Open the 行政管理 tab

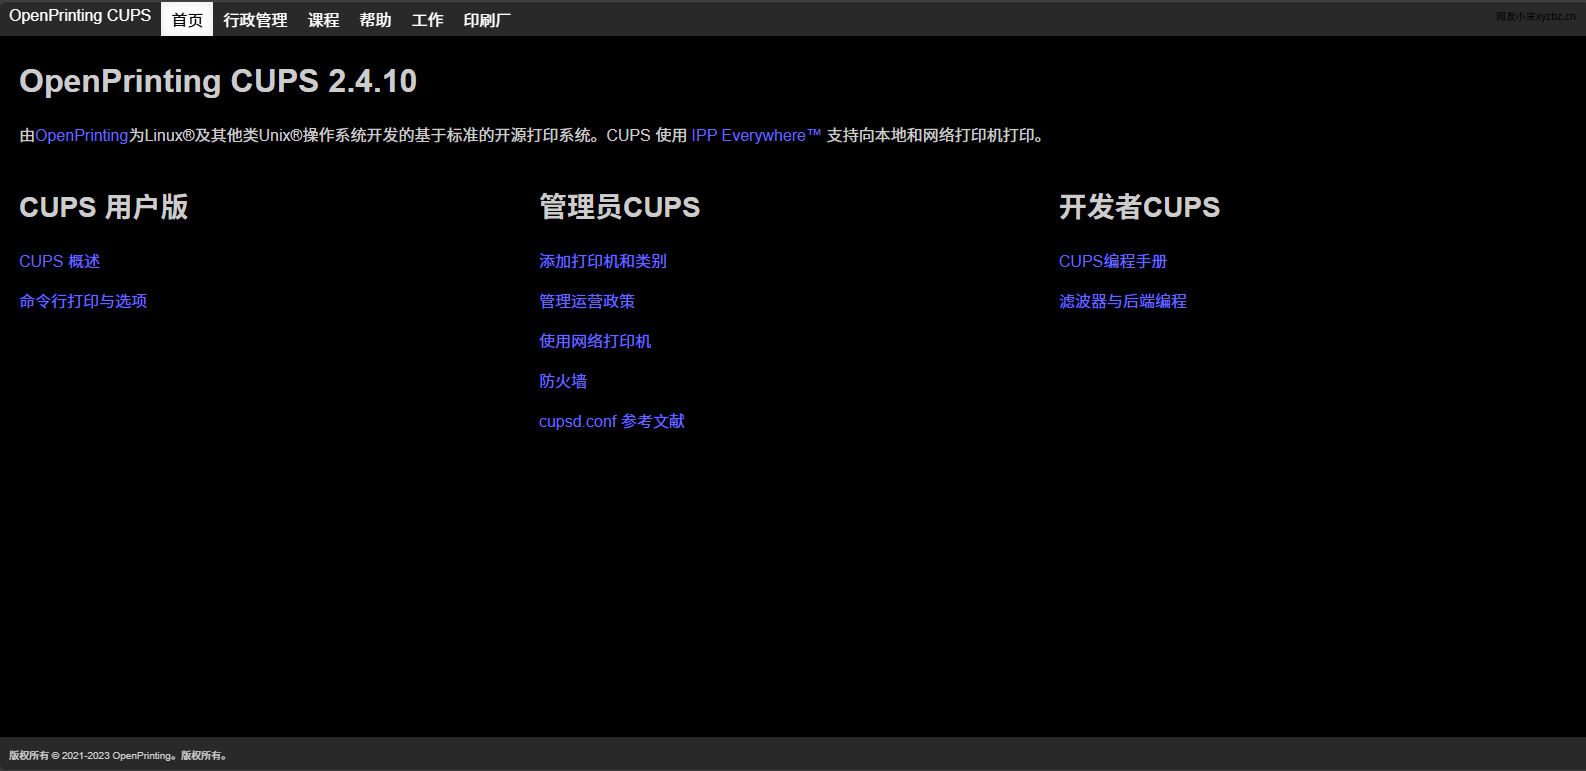[255, 20]
